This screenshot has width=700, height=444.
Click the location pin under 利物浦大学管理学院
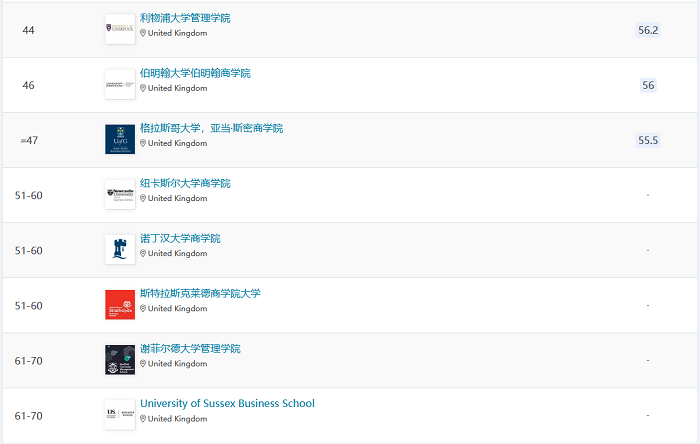tap(143, 33)
